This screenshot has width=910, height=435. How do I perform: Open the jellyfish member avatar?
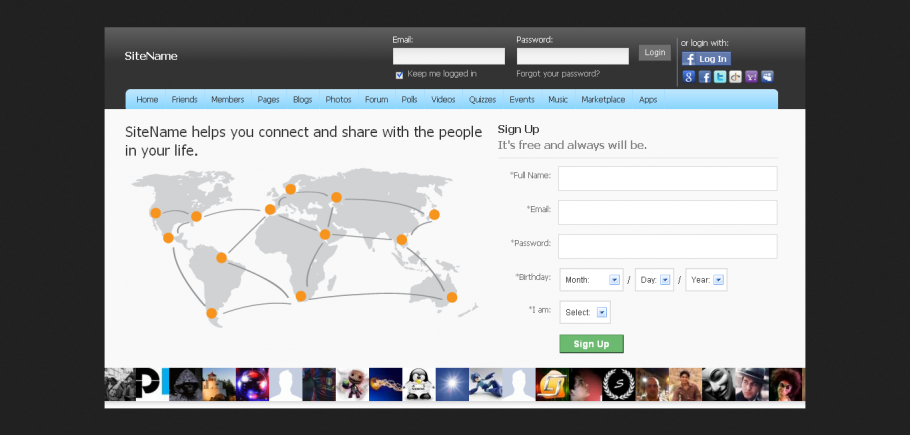click(385, 385)
